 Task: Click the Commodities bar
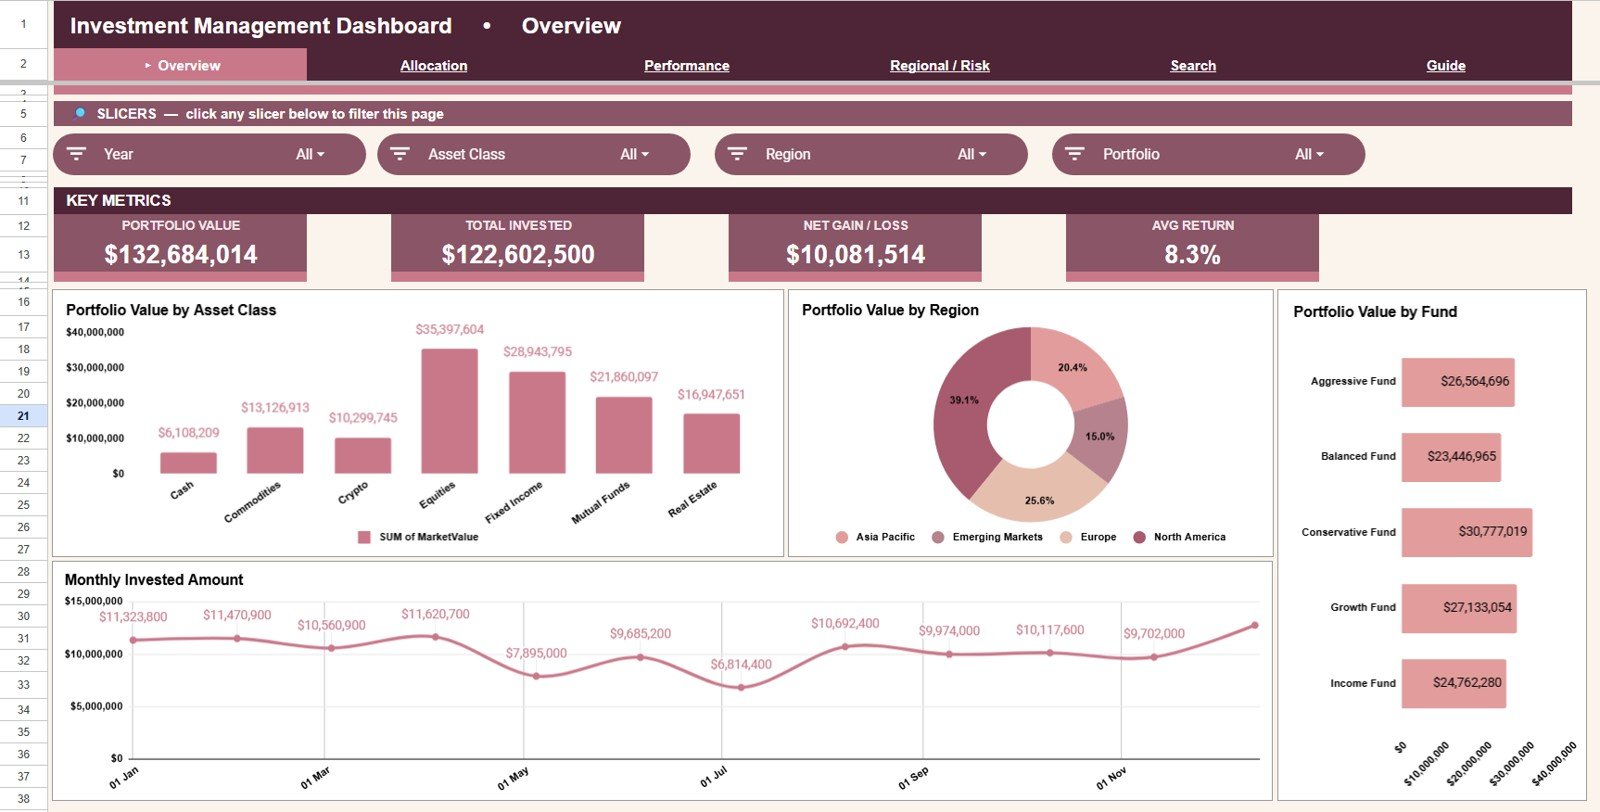pyautogui.click(x=275, y=450)
